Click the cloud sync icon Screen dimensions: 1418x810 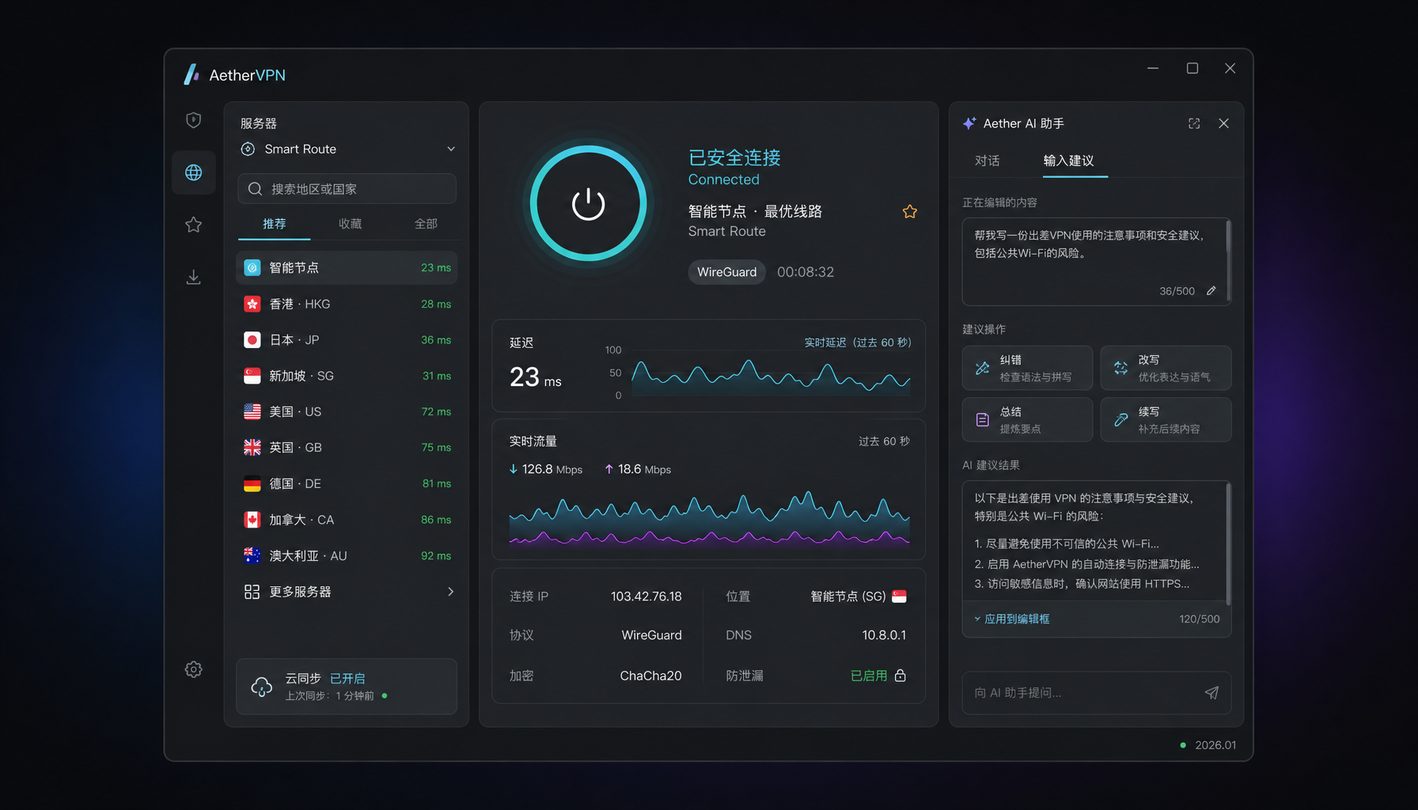[x=261, y=687]
